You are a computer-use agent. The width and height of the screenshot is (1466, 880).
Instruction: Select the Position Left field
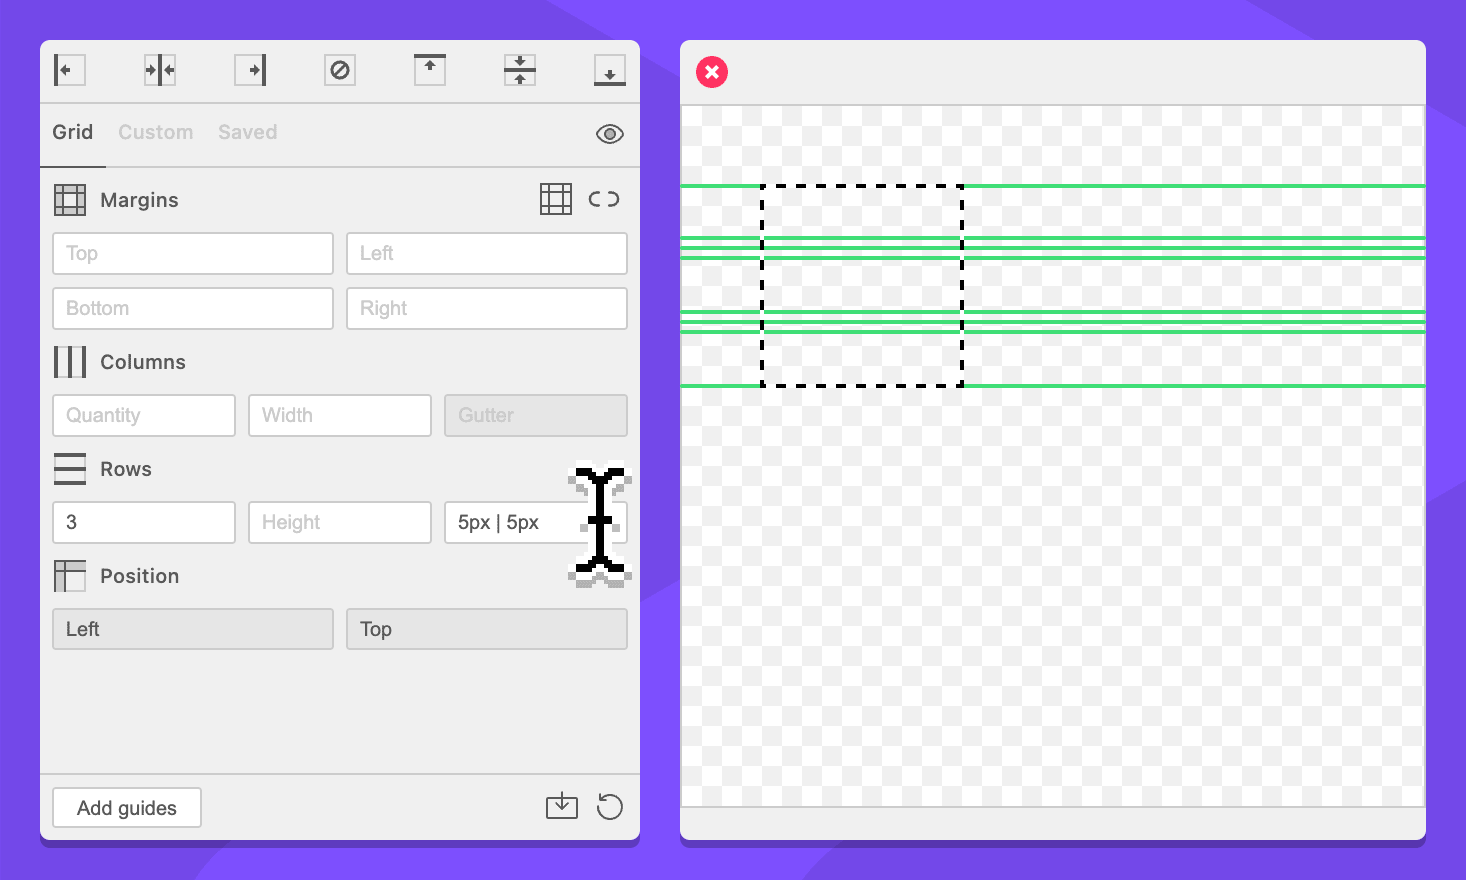pyautogui.click(x=193, y=630)
